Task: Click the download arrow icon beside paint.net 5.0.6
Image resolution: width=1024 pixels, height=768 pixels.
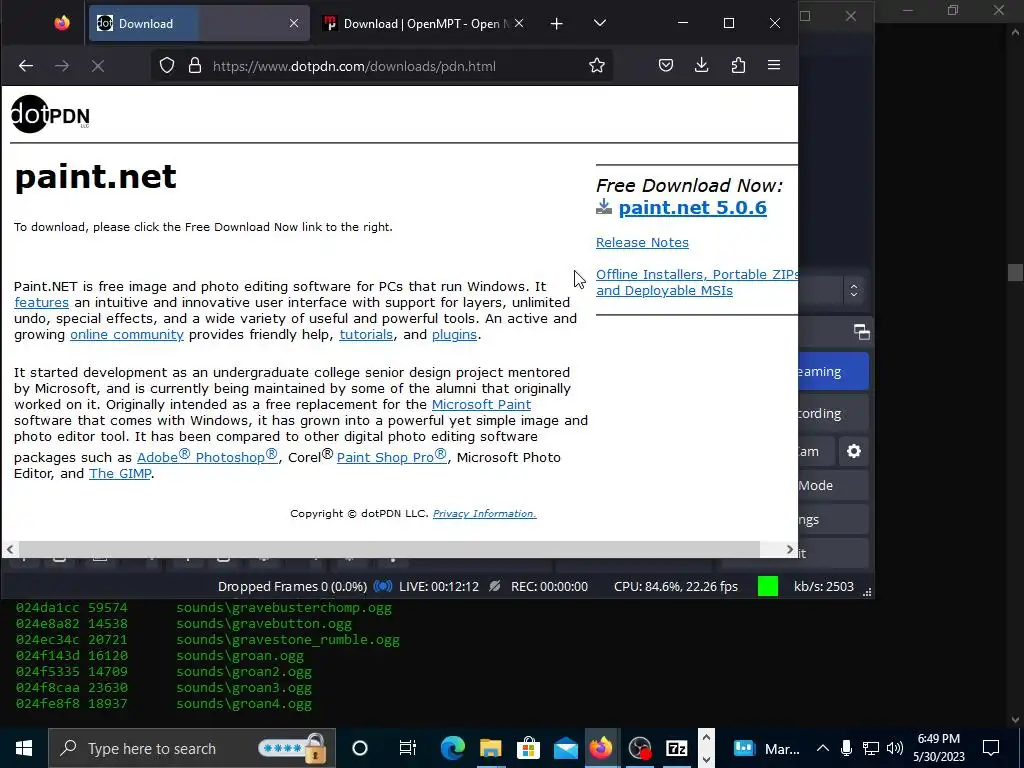Action: pos(604,207)
